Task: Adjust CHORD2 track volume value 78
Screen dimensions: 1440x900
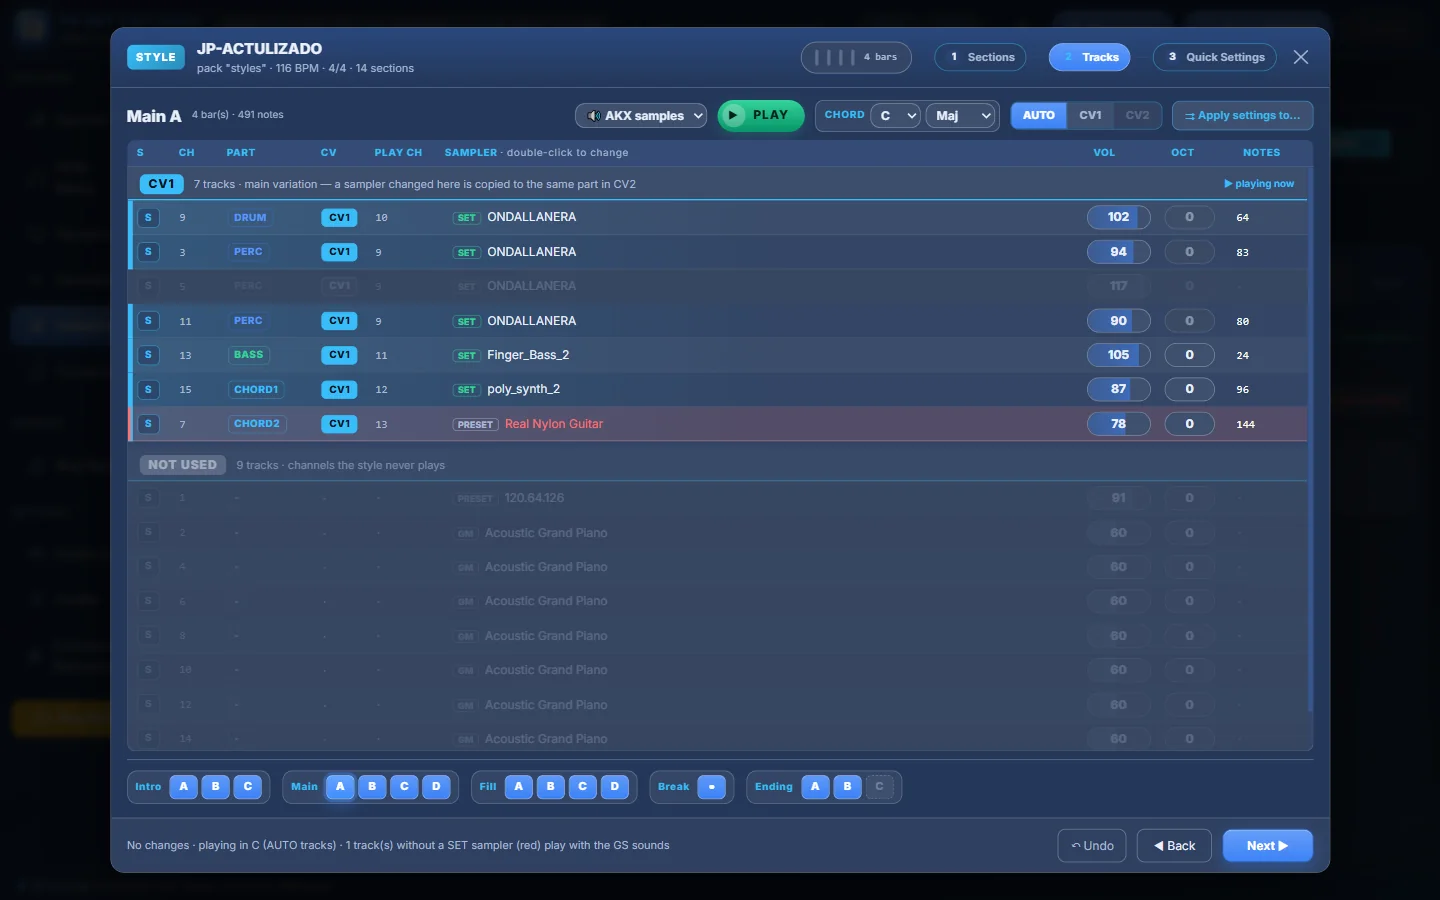Action: (1118, 424)
